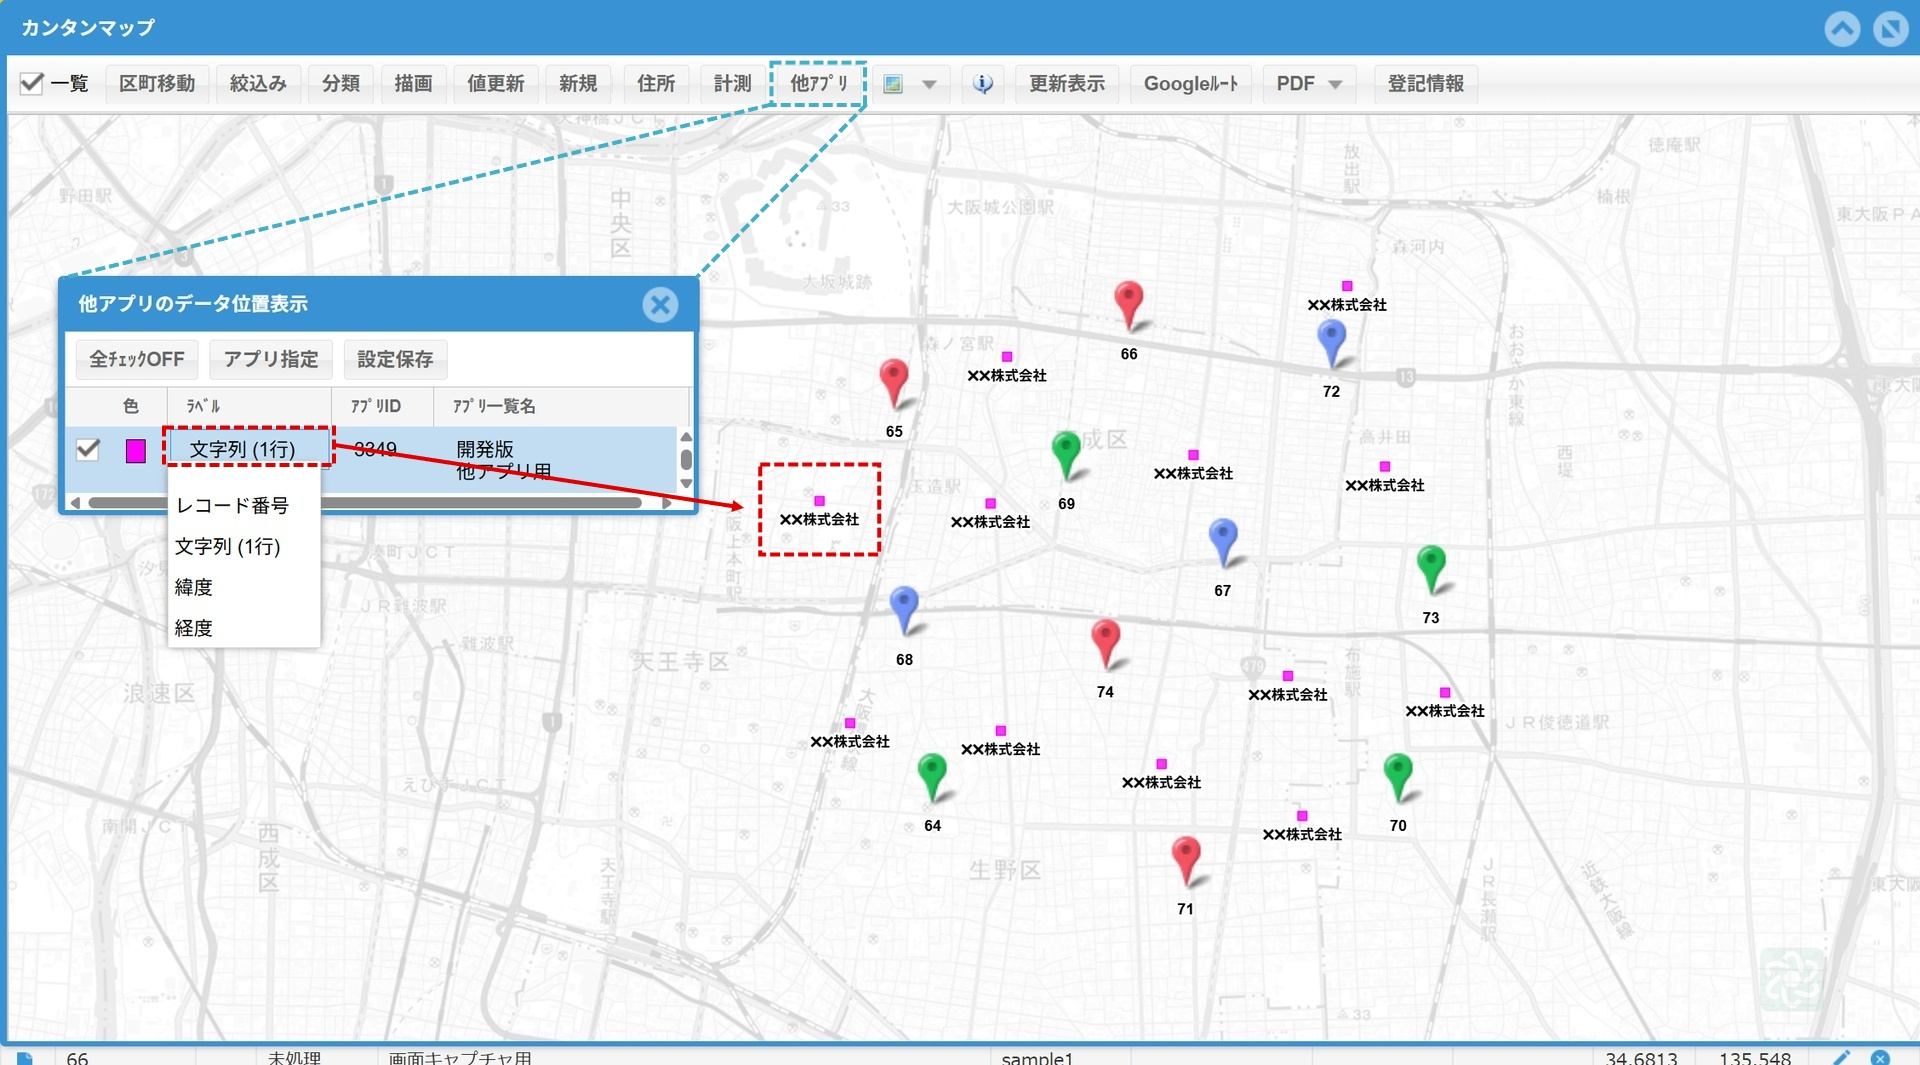Click the red map pin labeled 66

(1128, 303)
